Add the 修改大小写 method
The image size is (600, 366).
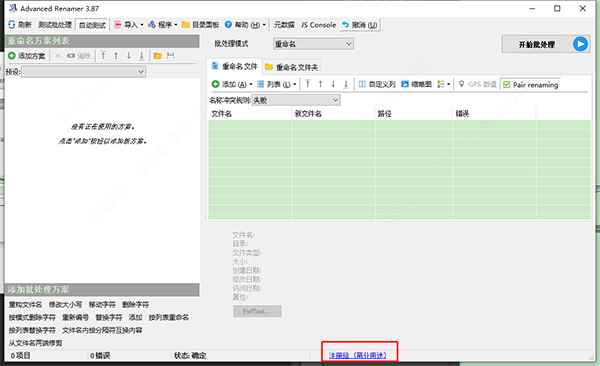pos(65,305)
